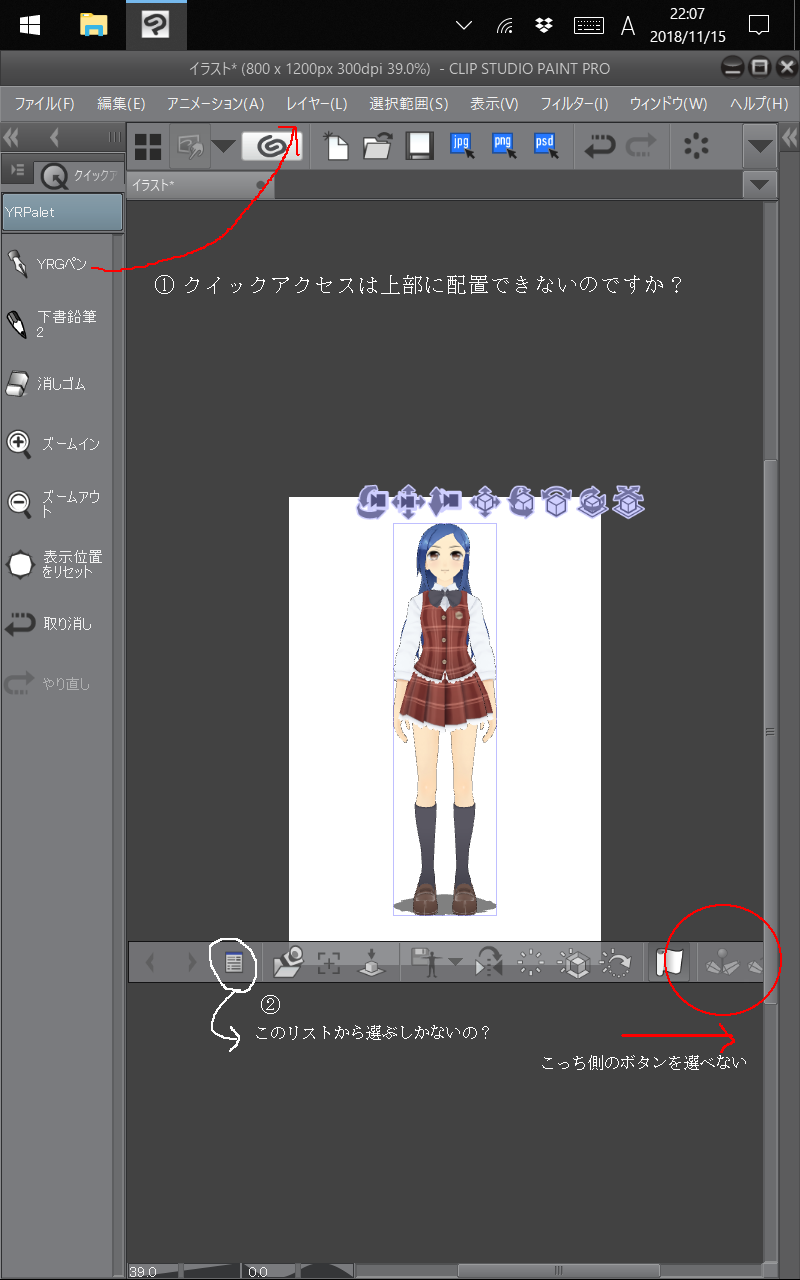Open the canvas tab list dropdown

pos(761,185)
